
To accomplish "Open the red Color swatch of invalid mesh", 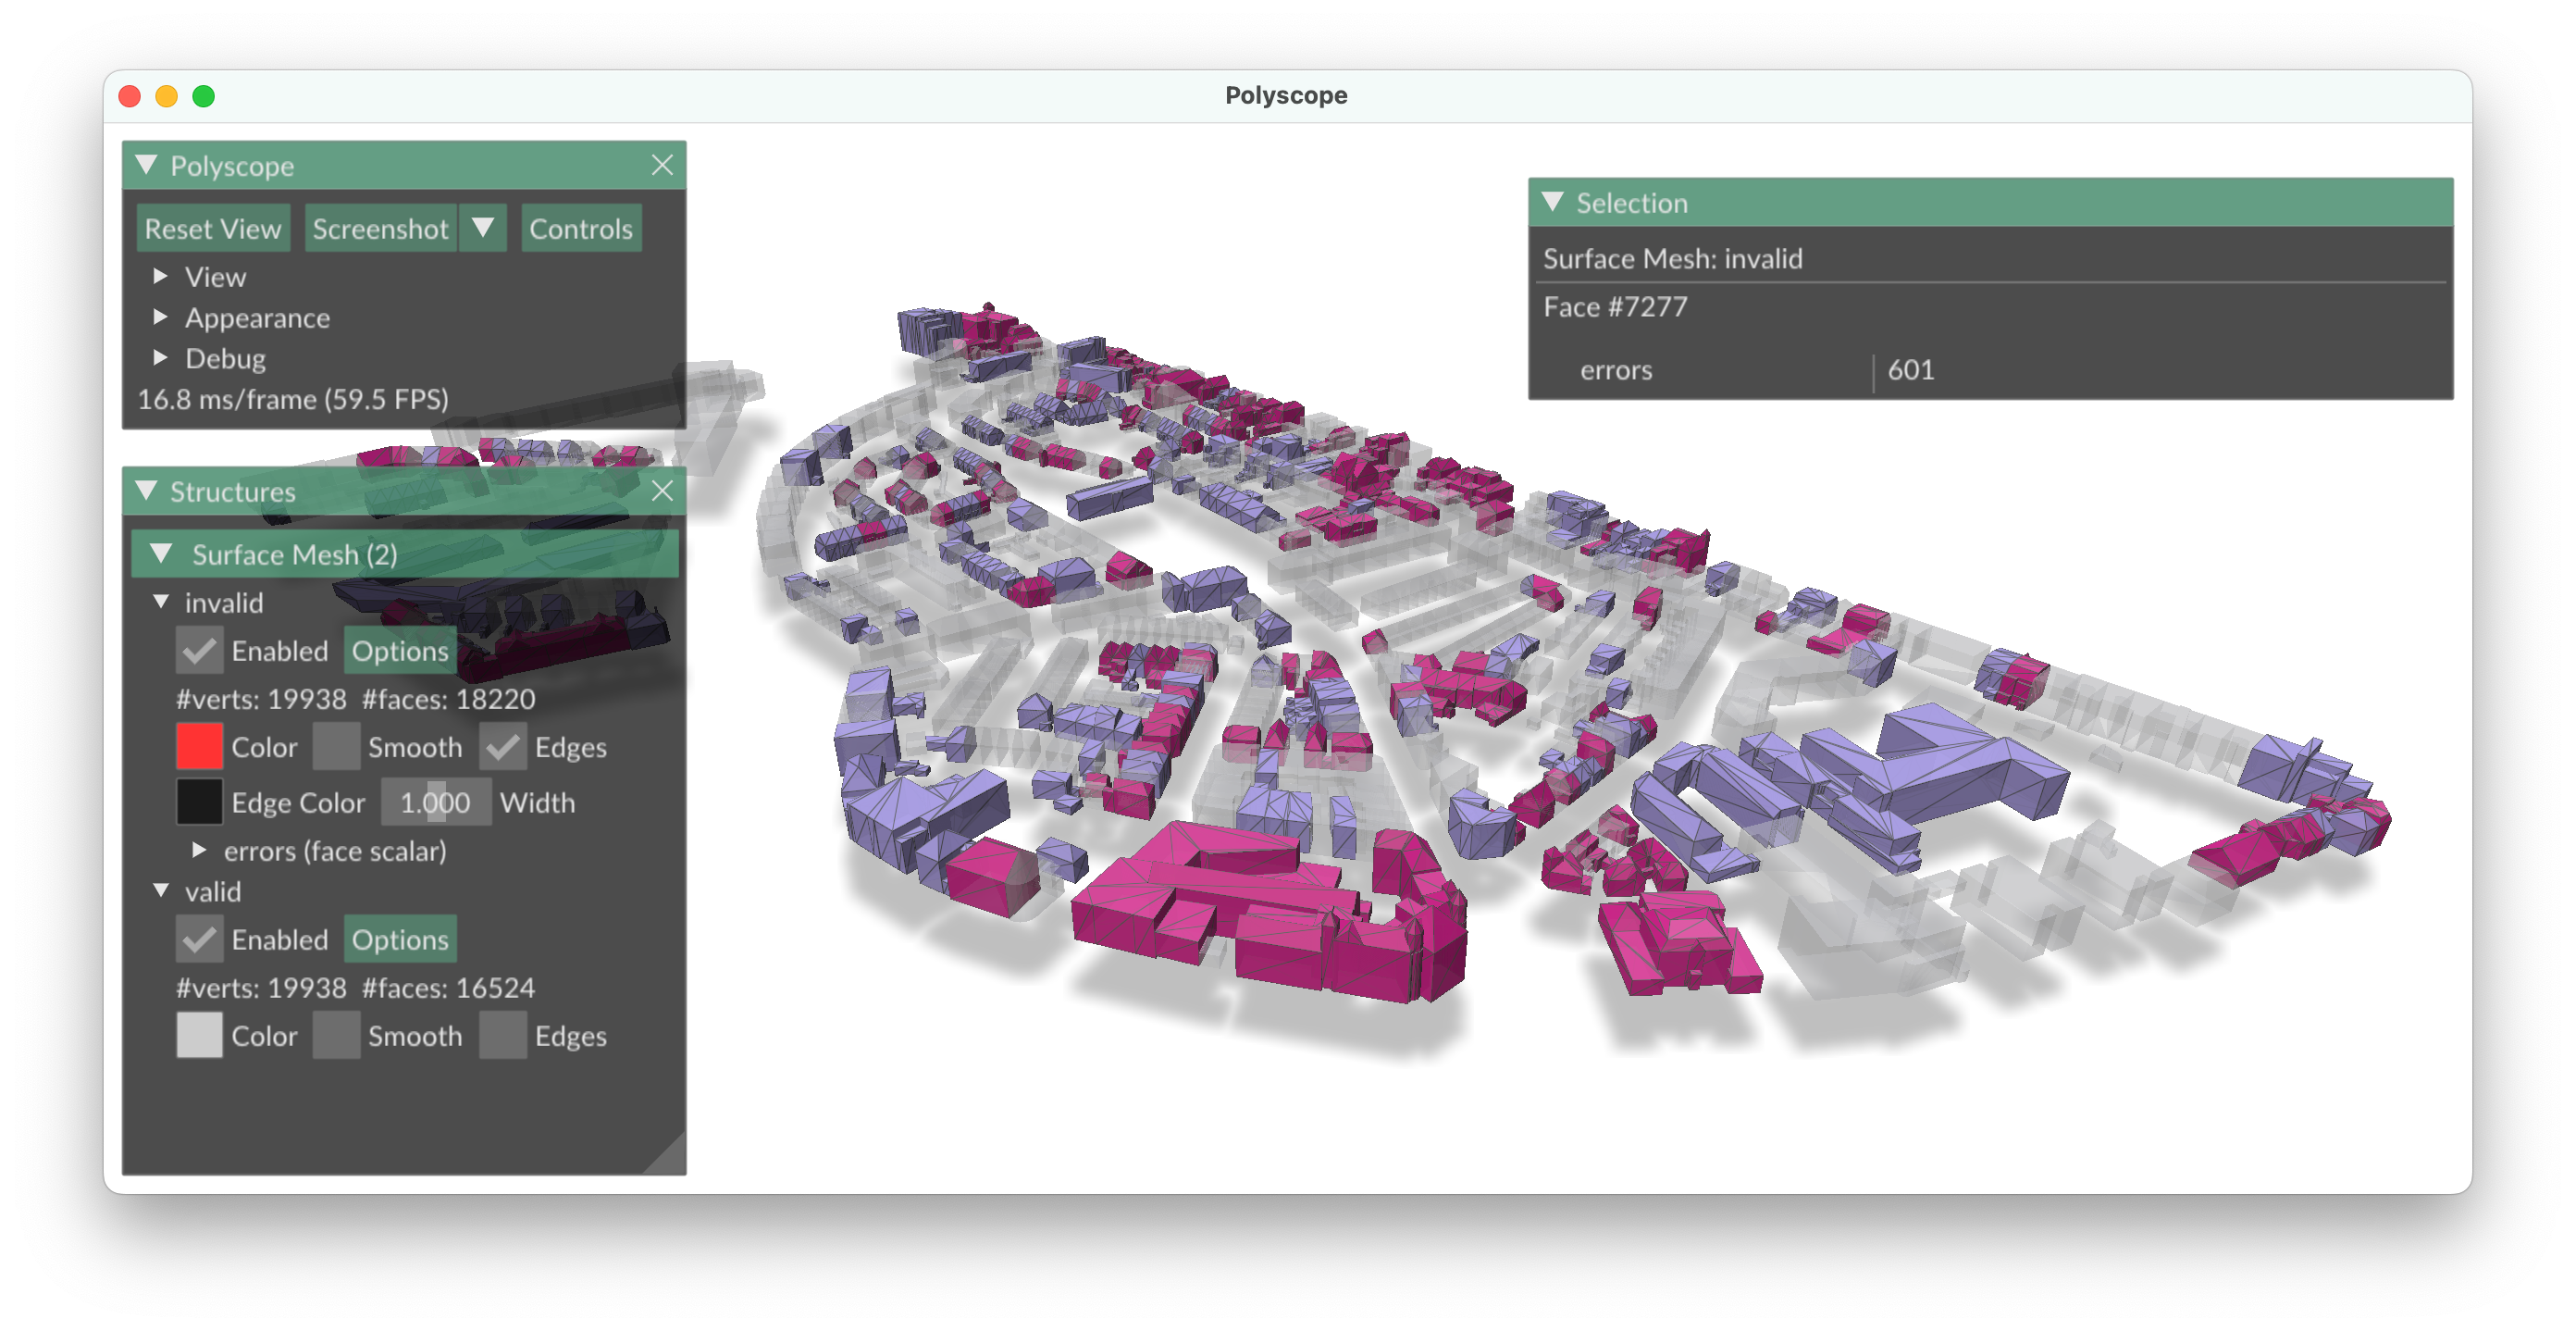I will [199, 747].
